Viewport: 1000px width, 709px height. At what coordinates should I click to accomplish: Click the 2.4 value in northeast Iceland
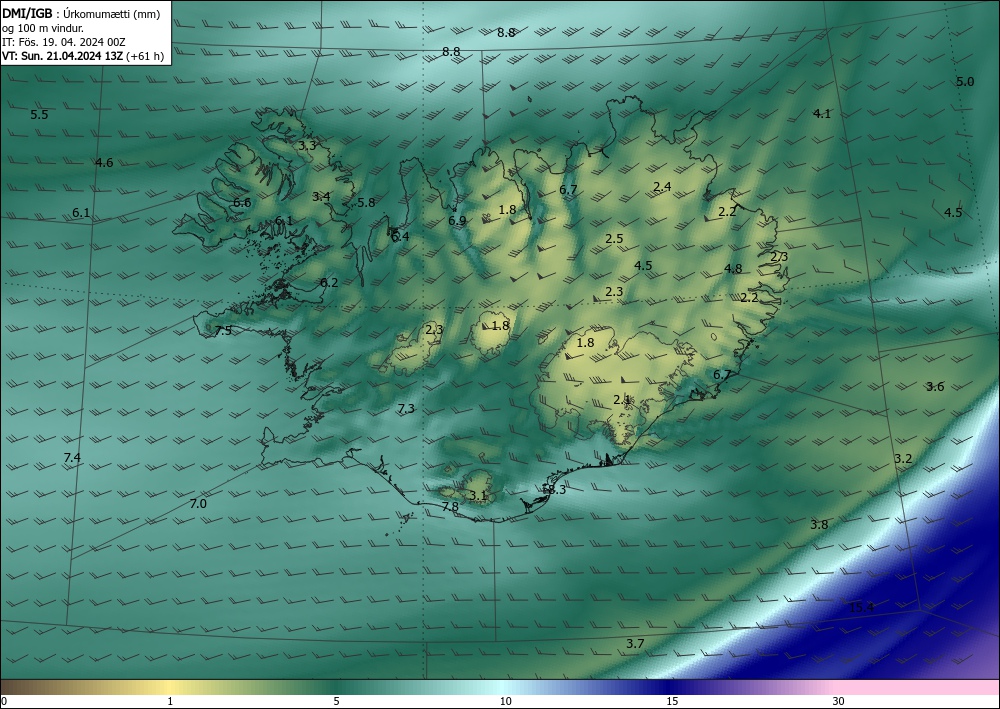pyautogui.click(x=663, y=187)
